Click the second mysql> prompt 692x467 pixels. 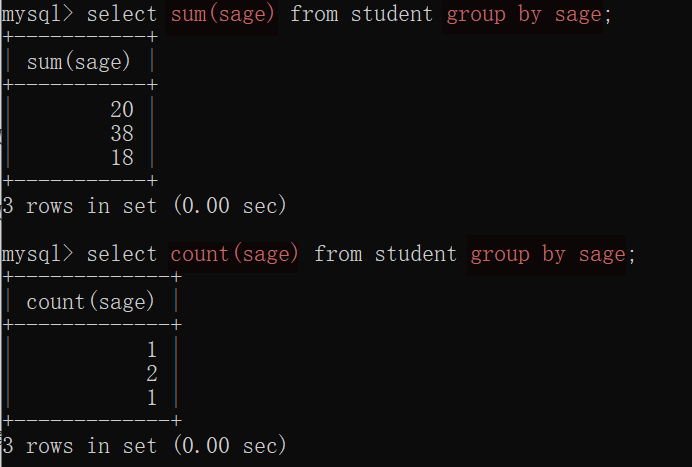point(37,254)
